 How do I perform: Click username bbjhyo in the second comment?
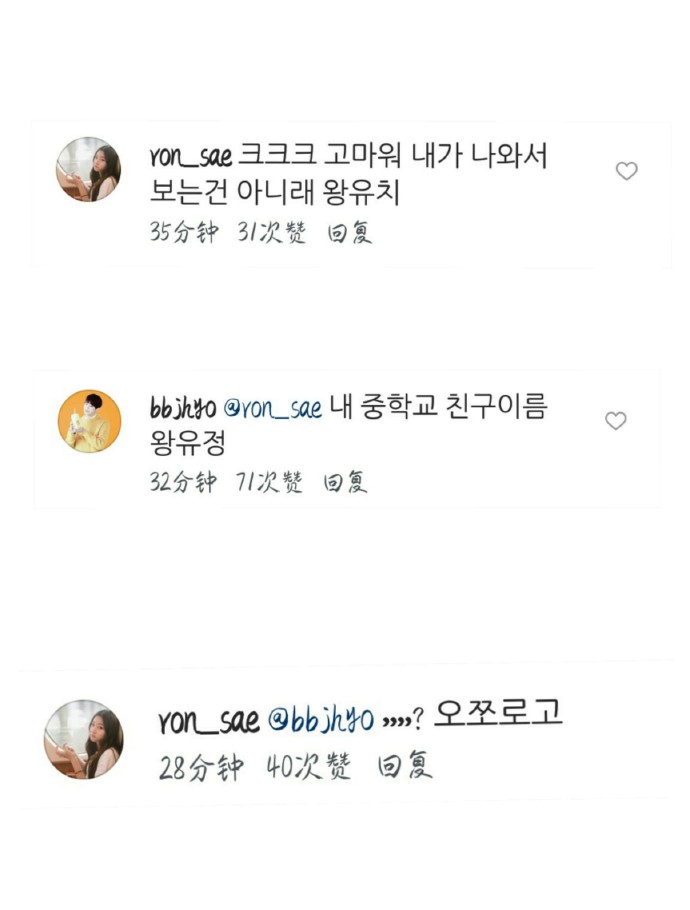183,407
